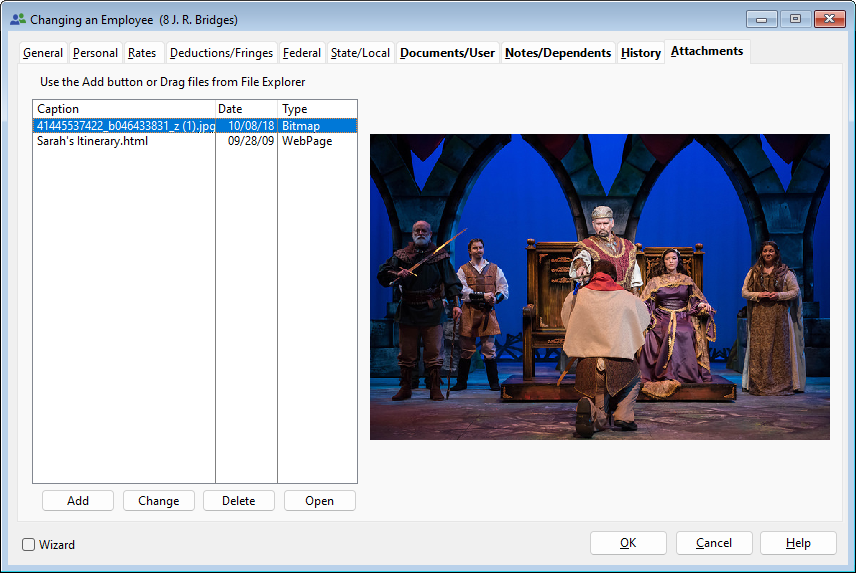Open the Documents/User tab
The image size is (856, 573).
(x=447, y=53)
